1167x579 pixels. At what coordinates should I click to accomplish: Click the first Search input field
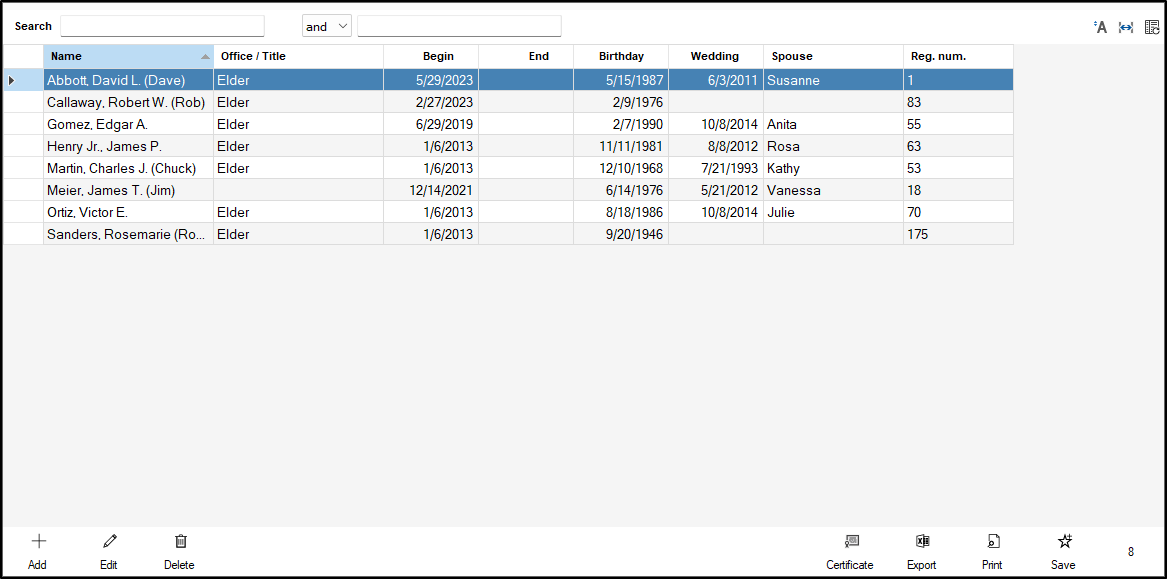pyautogui.click(x=162, y=26)
